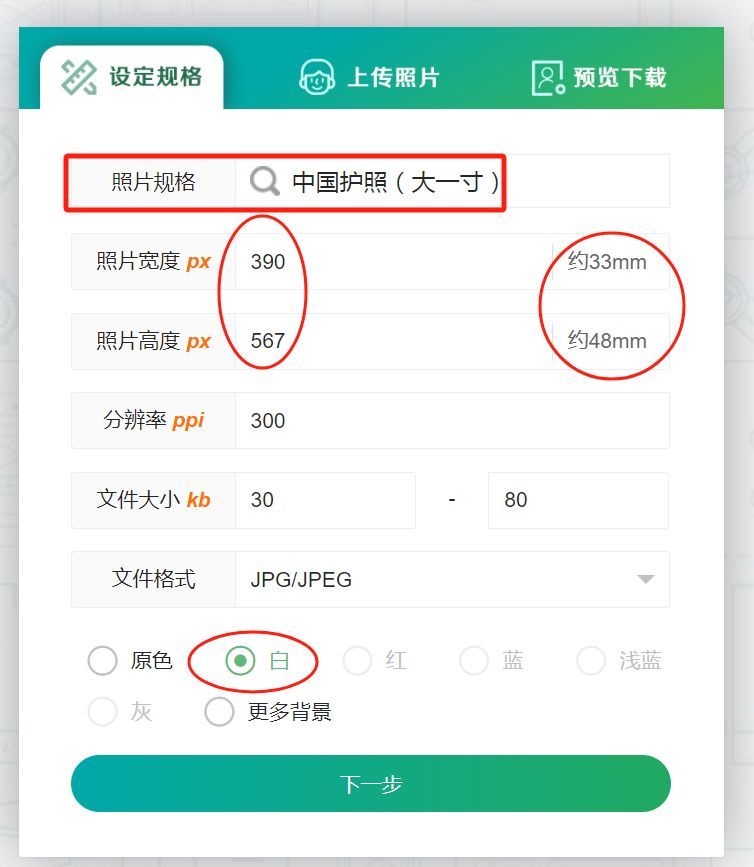Select the 灰 background radio button
The width and height of the screenshot is (754, 867).
(102, 711)
